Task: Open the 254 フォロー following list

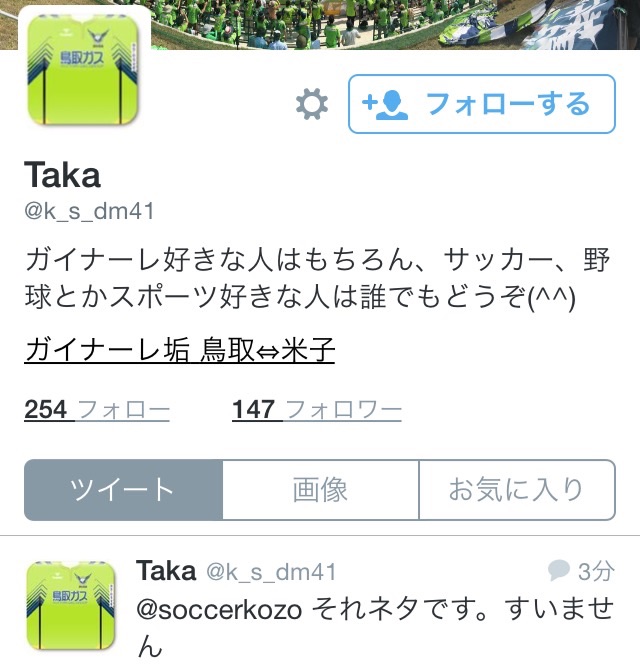Action: [97, 410]
